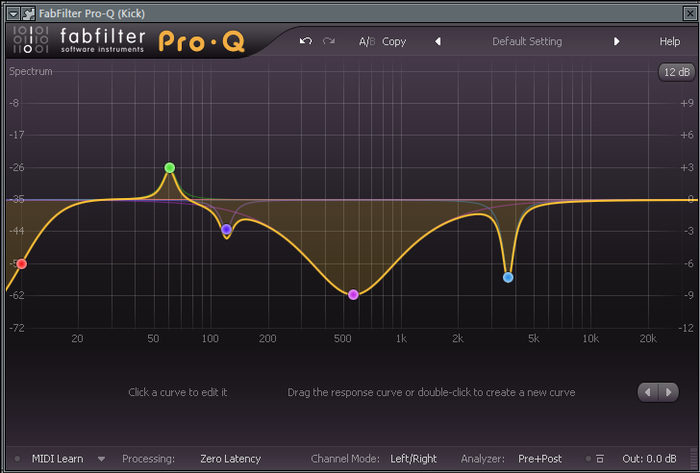Select the magenta EQ band node near 500 Hz

point(353,295)
